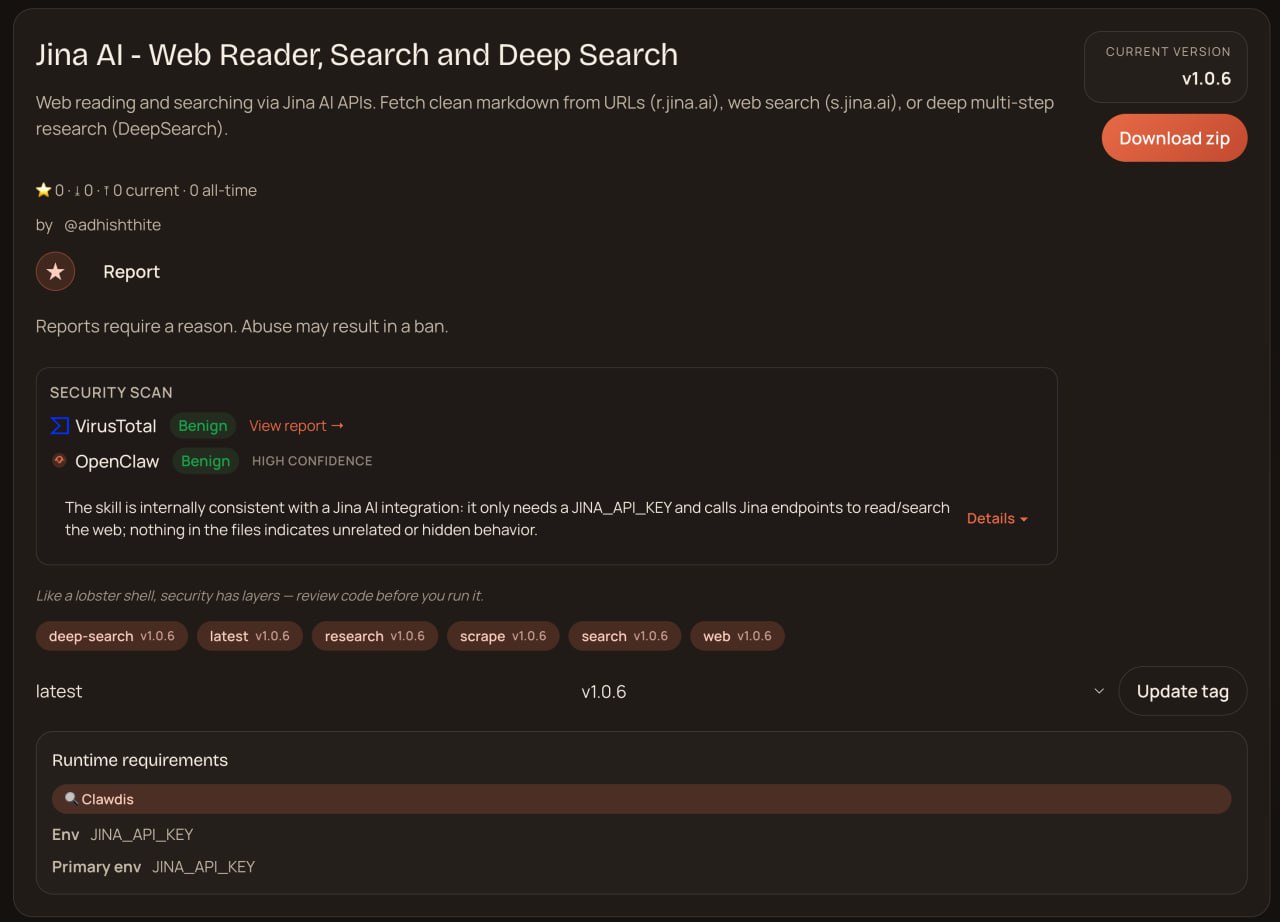Download the skill zip file

coord(1174,138)
